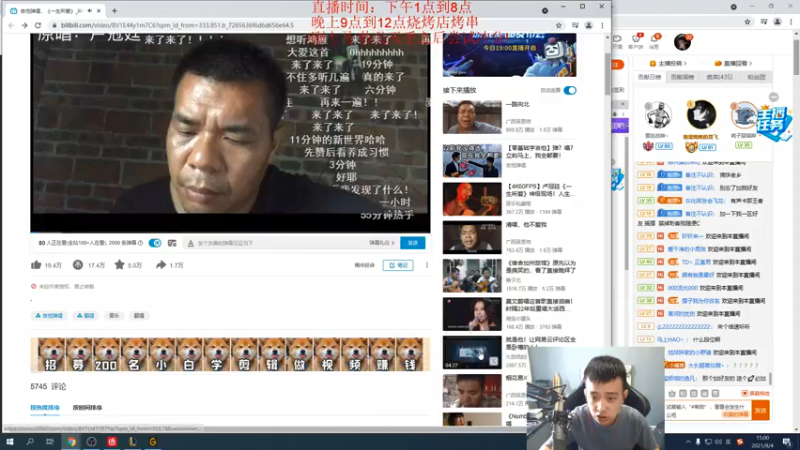Open the first blue tag under video

pos(49,316)
